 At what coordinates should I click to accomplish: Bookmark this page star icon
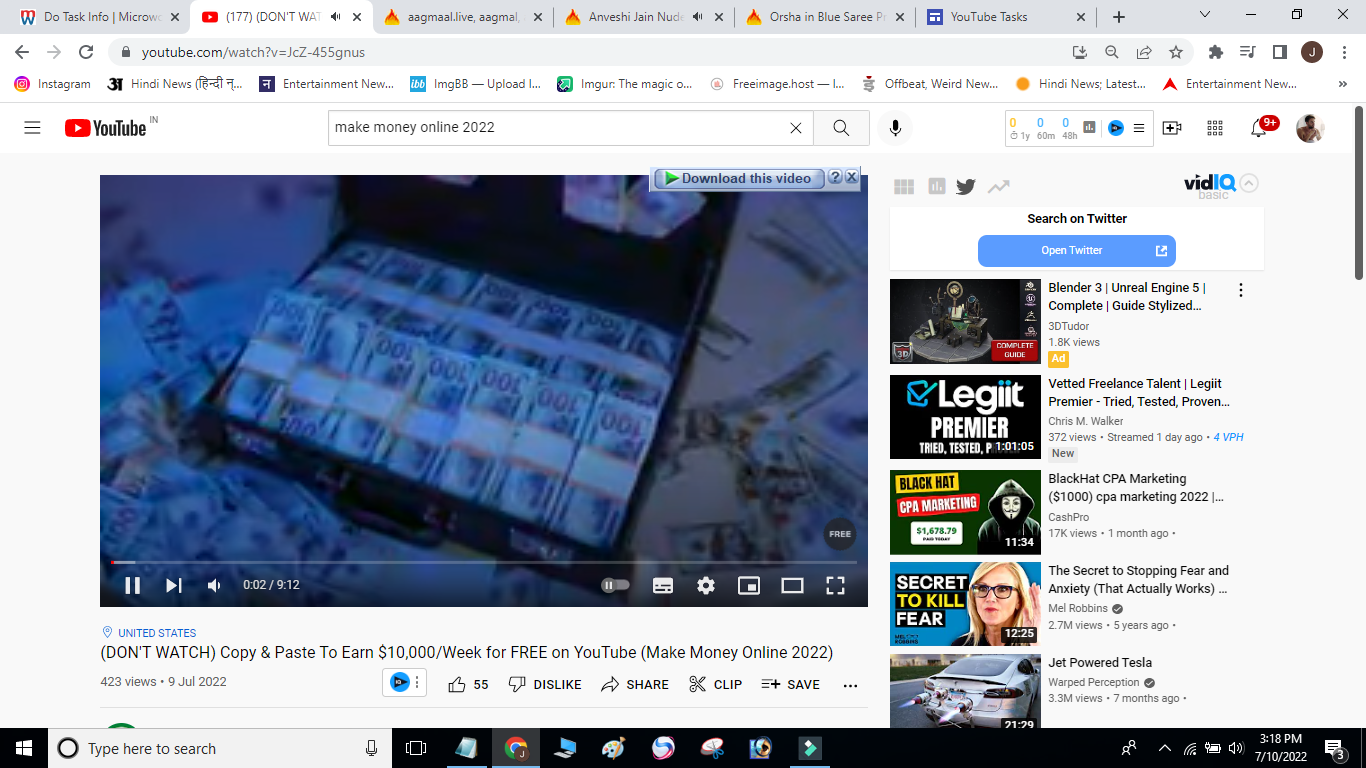point(1176,52)
